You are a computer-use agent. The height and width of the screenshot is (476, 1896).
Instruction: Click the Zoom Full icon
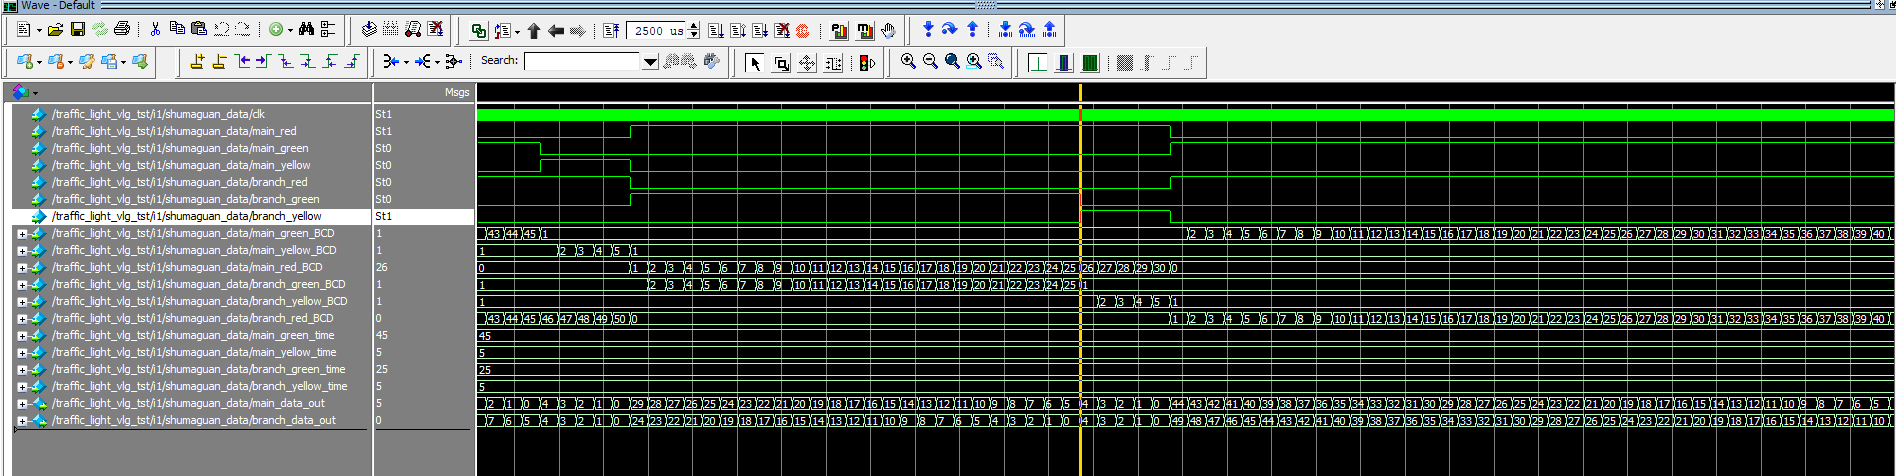pos(952,62)
